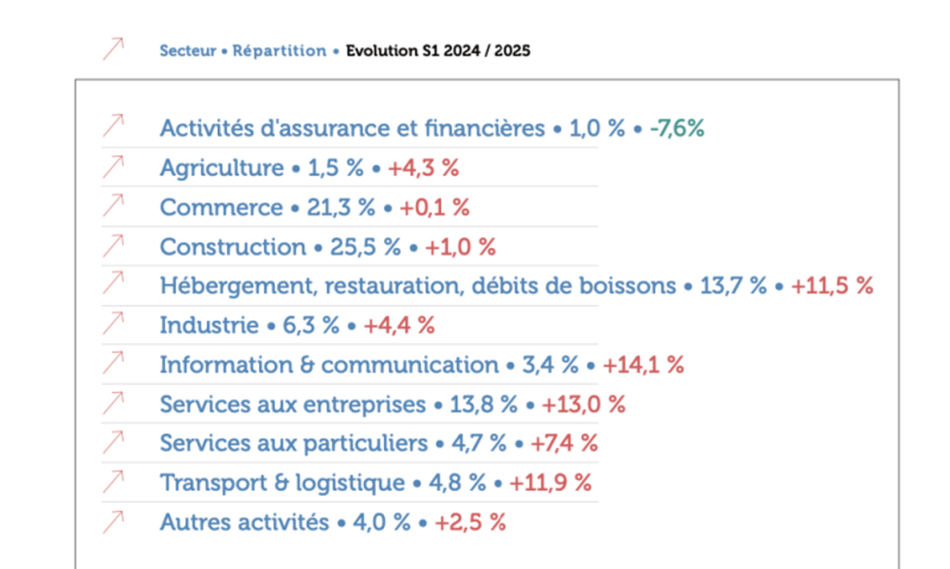This screenshot has width=950, height=569.
Task: Click the arrow beside Activités d'assurance et financières
Action: coord(114,127)
